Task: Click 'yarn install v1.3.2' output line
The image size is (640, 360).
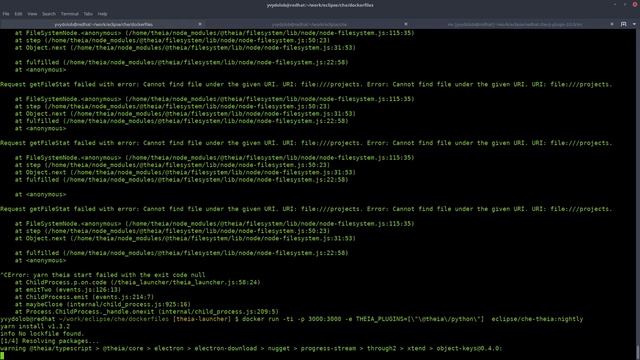Action: coord(35,327)
